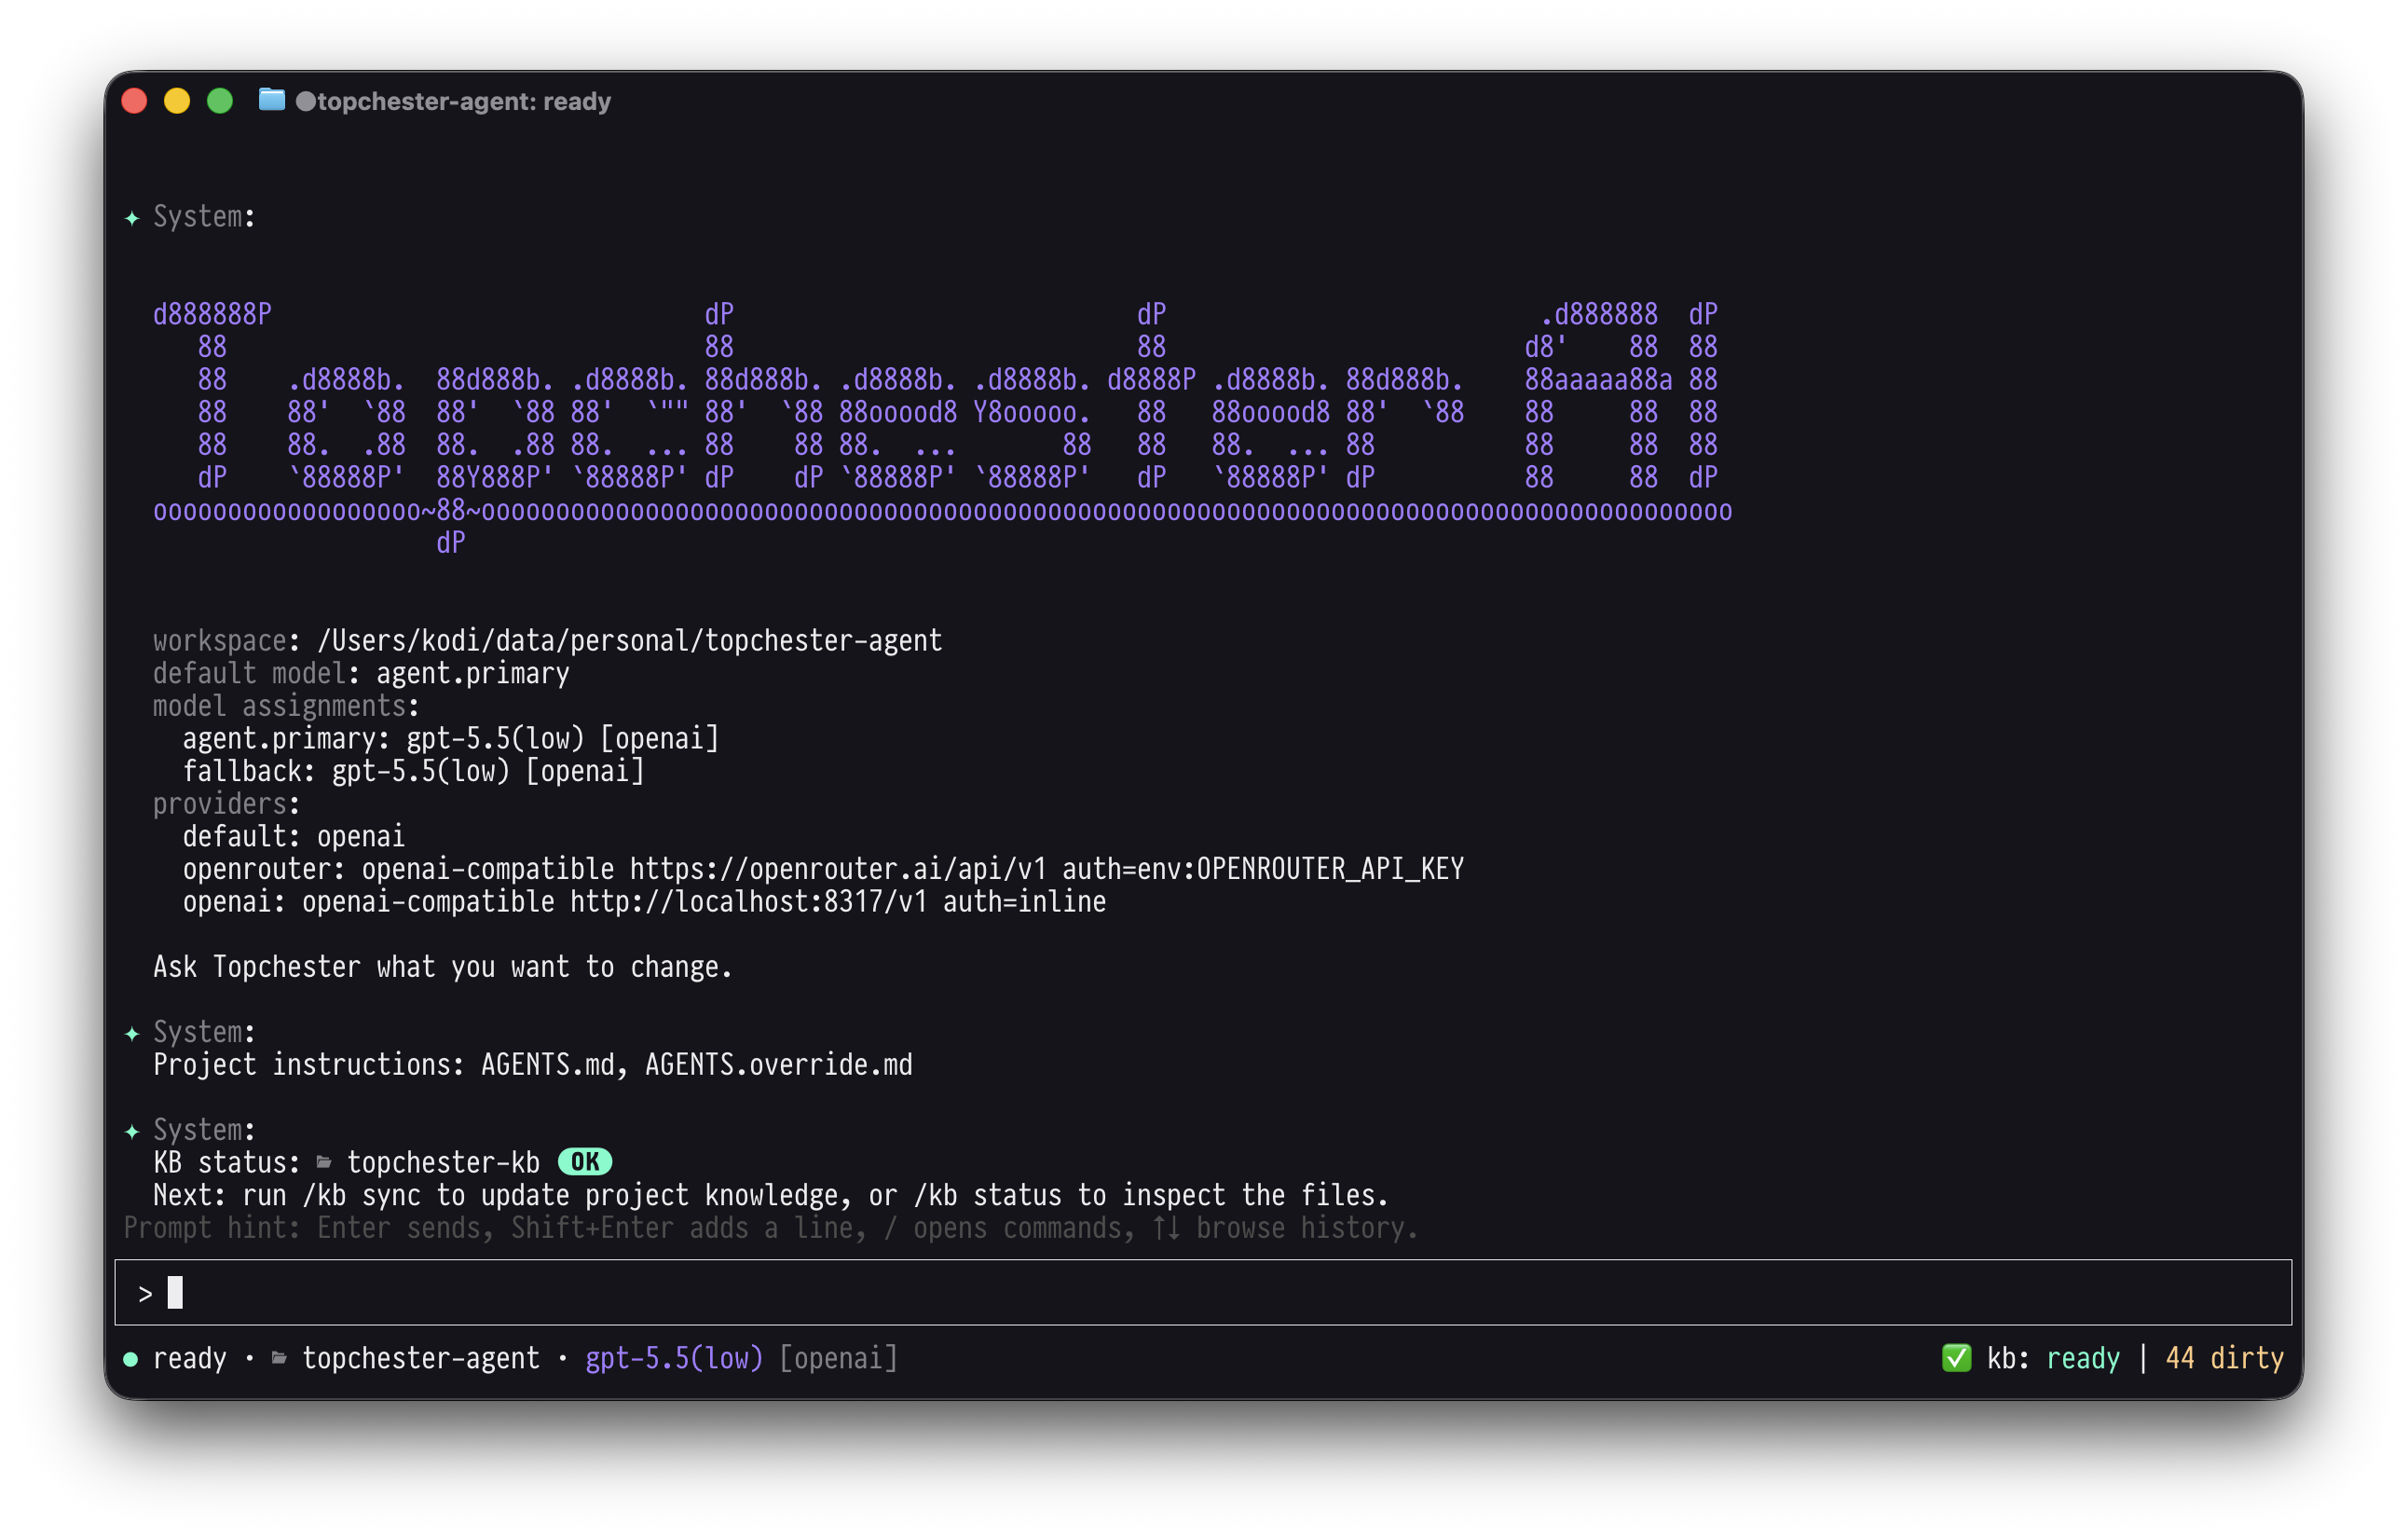
Task: Click the sparkle icon beside Project instructions System label
Action: click(x=132, y=1034)
